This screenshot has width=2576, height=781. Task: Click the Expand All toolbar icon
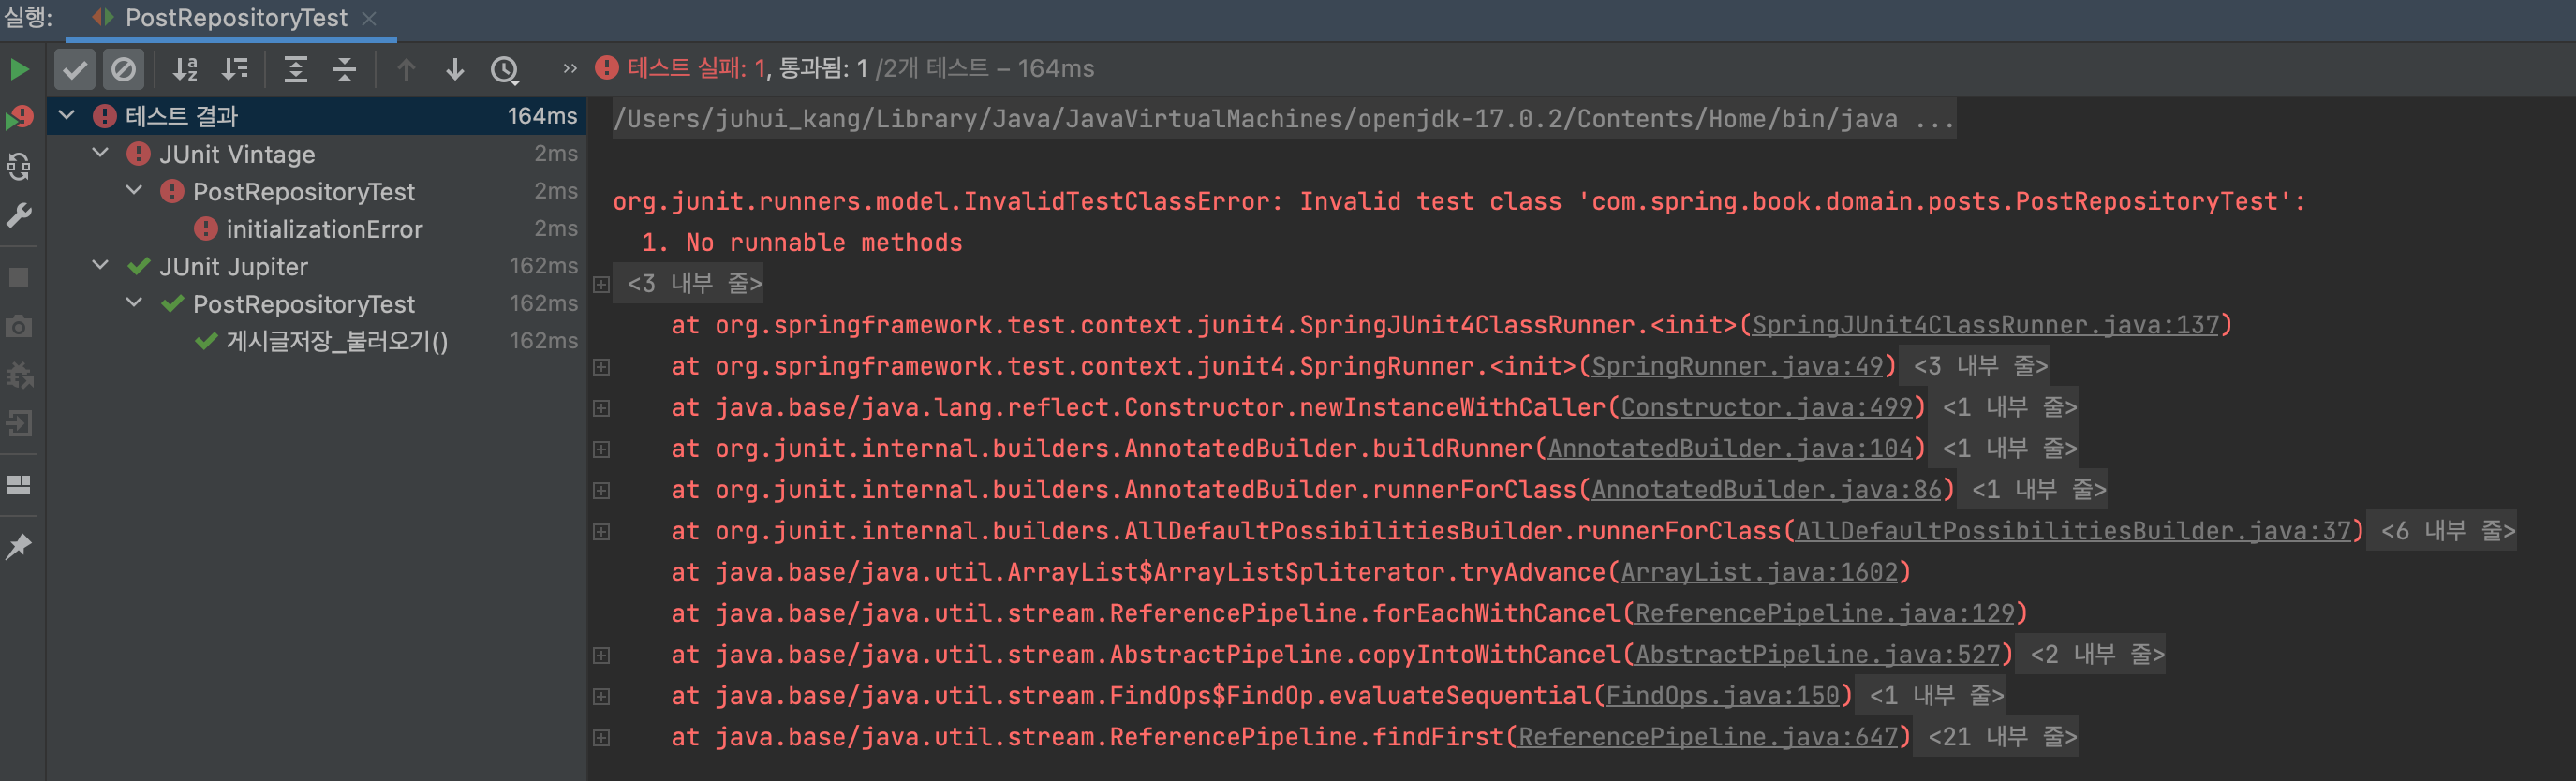(x=295, y=69)
